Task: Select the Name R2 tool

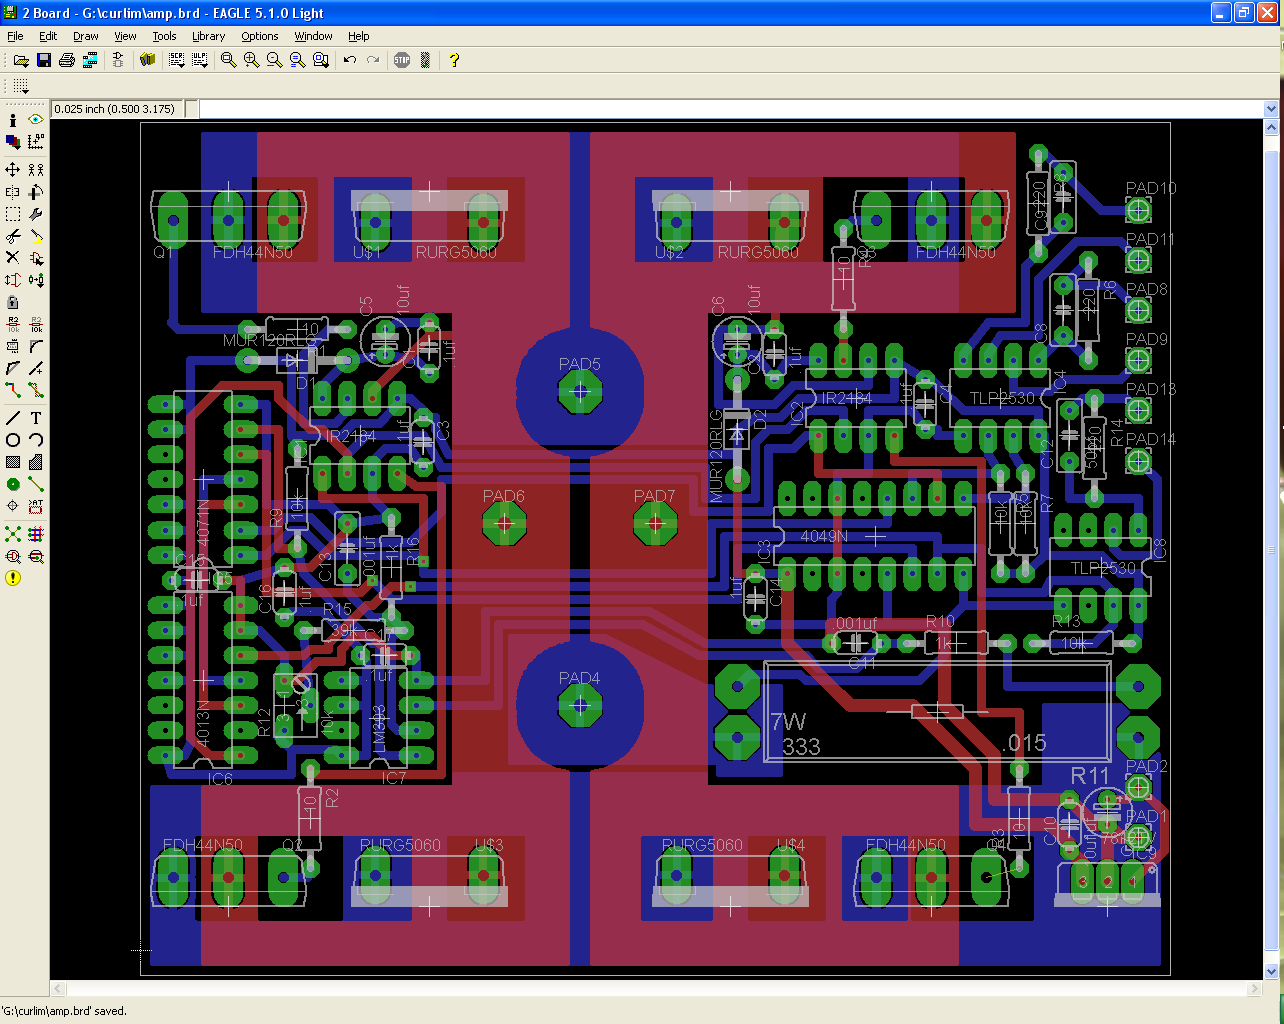Action: pyautogui.click(x=13, y=324)
